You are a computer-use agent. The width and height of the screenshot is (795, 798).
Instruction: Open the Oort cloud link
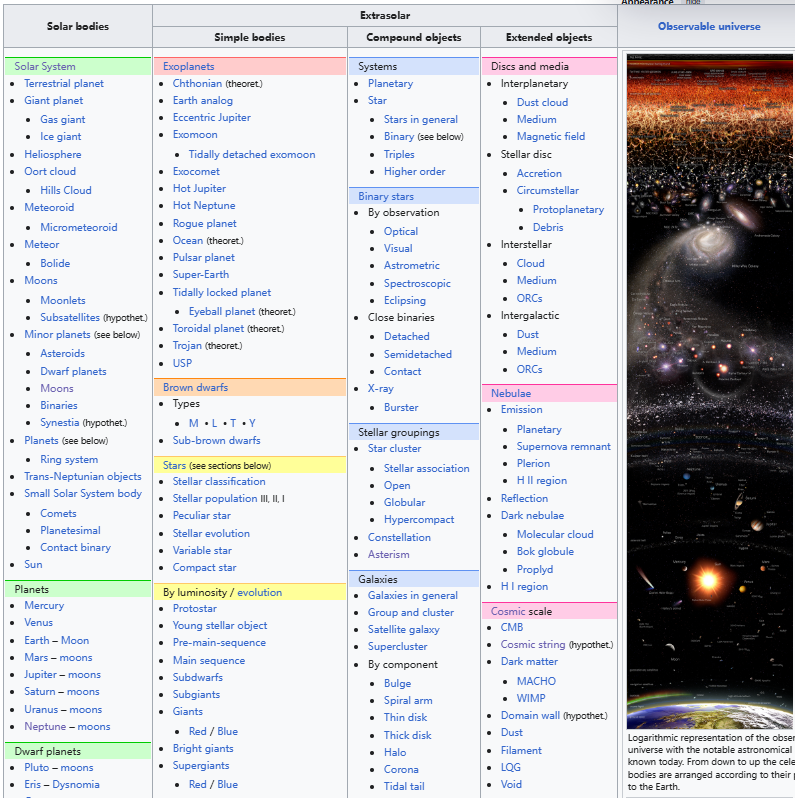click(50, 171)
